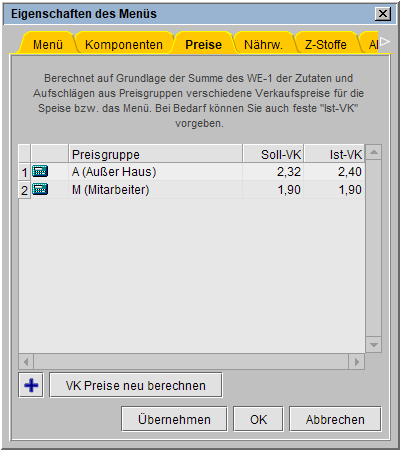Click calculator icon in row M (Mitarbeiter)
The image size is (400, 450).
40,189
